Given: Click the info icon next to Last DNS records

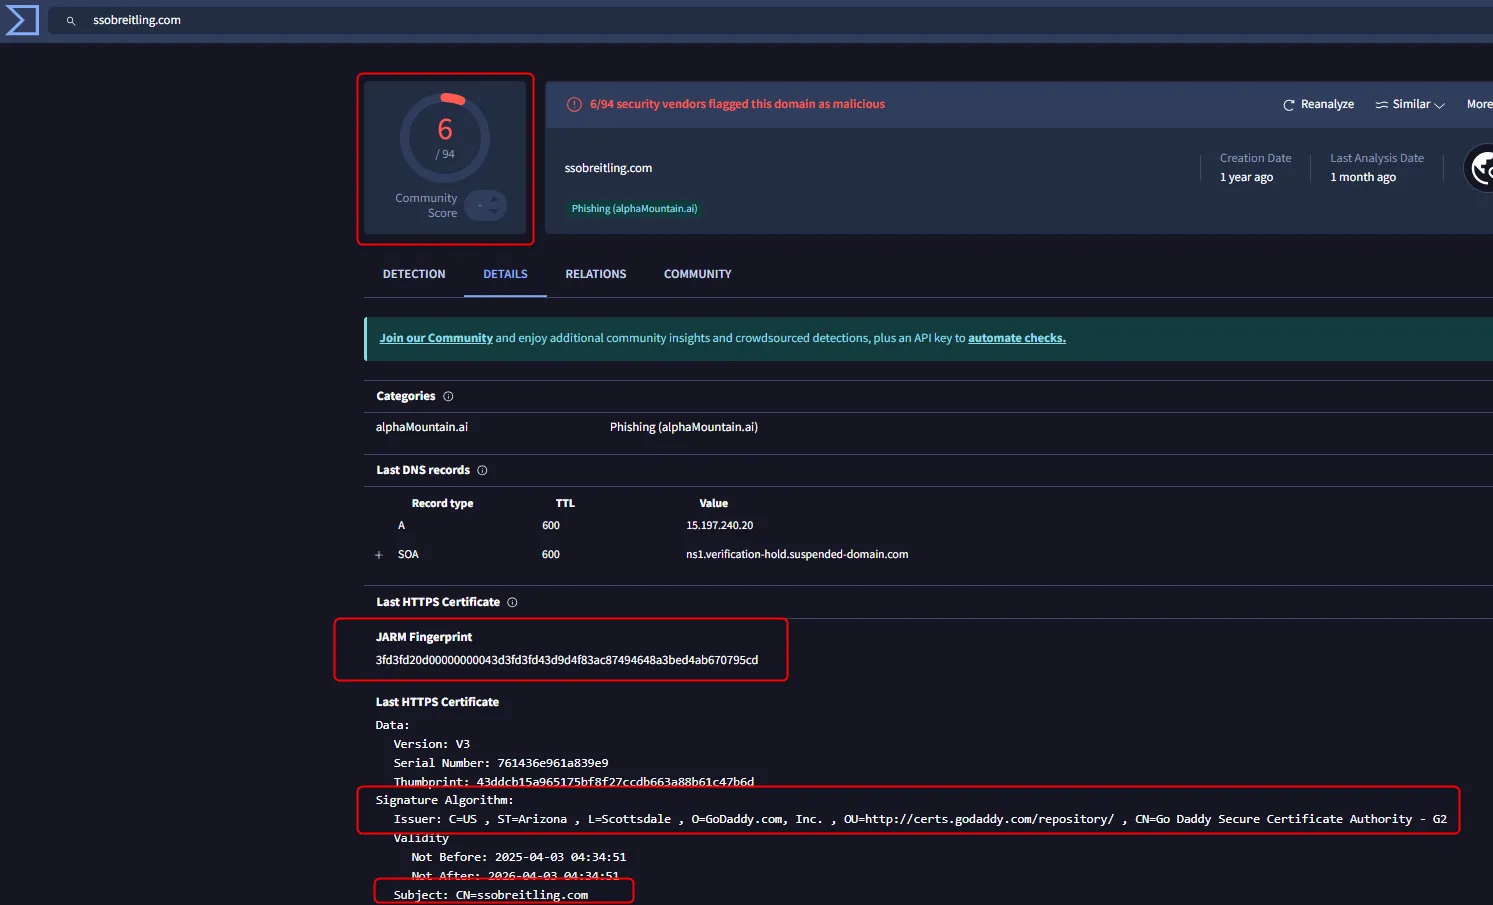Looking at the screenshot, I should (482, 470).
